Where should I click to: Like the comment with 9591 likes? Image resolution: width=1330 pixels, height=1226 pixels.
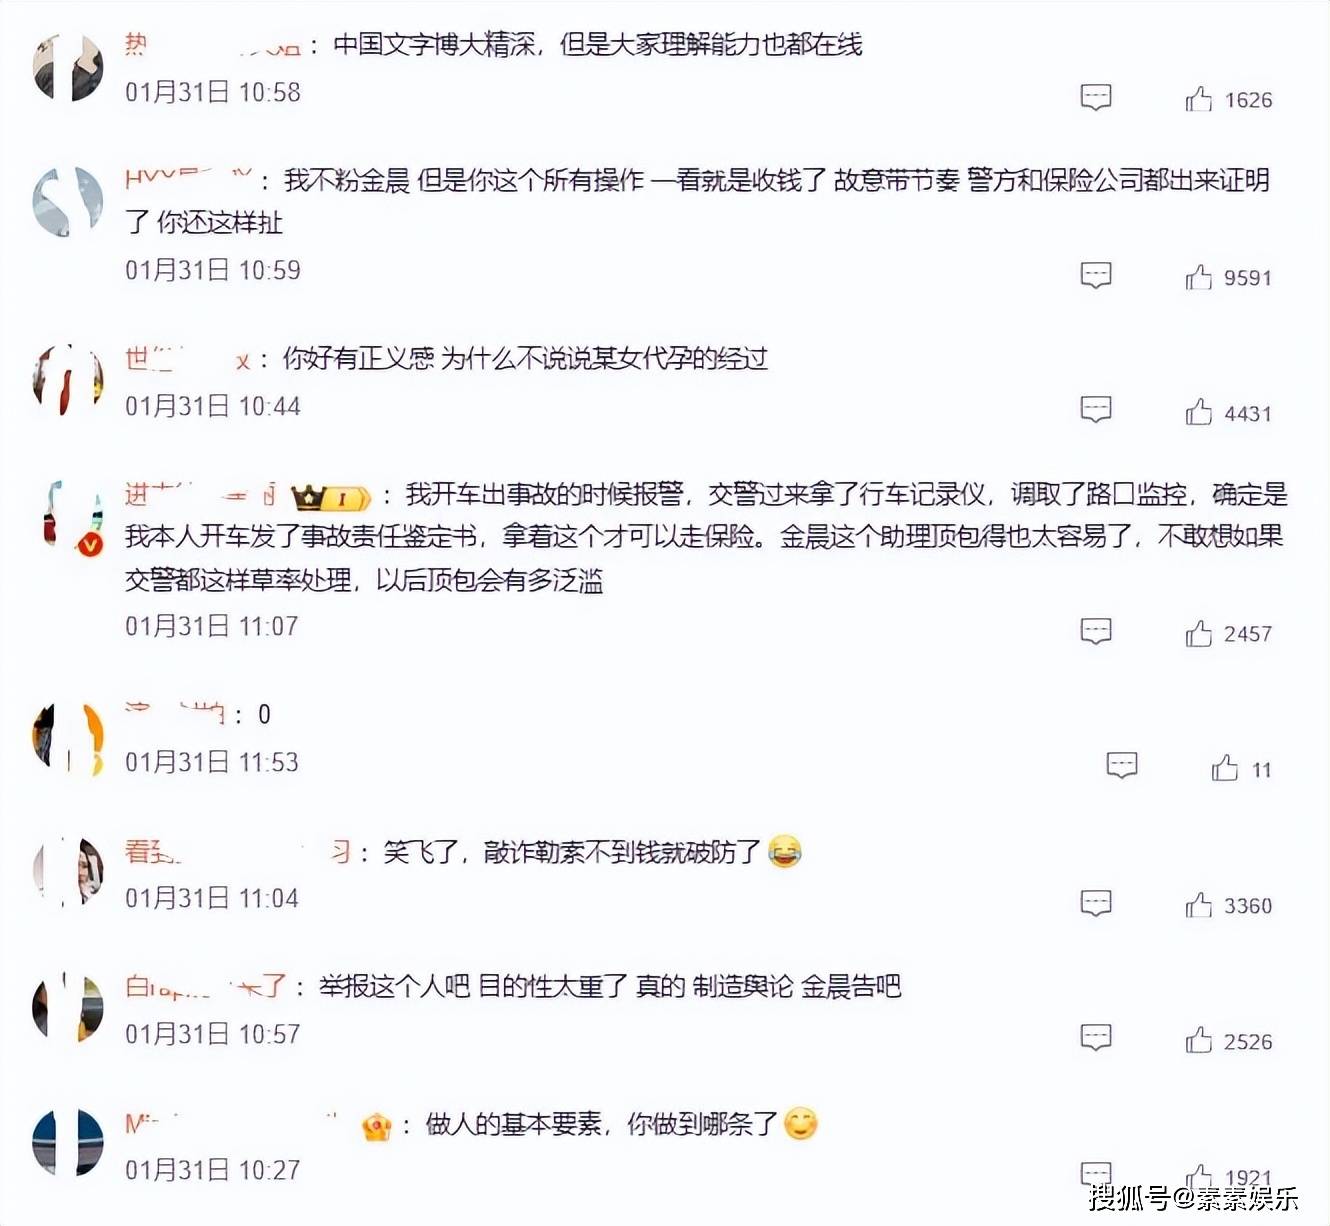pos(1198,277)
